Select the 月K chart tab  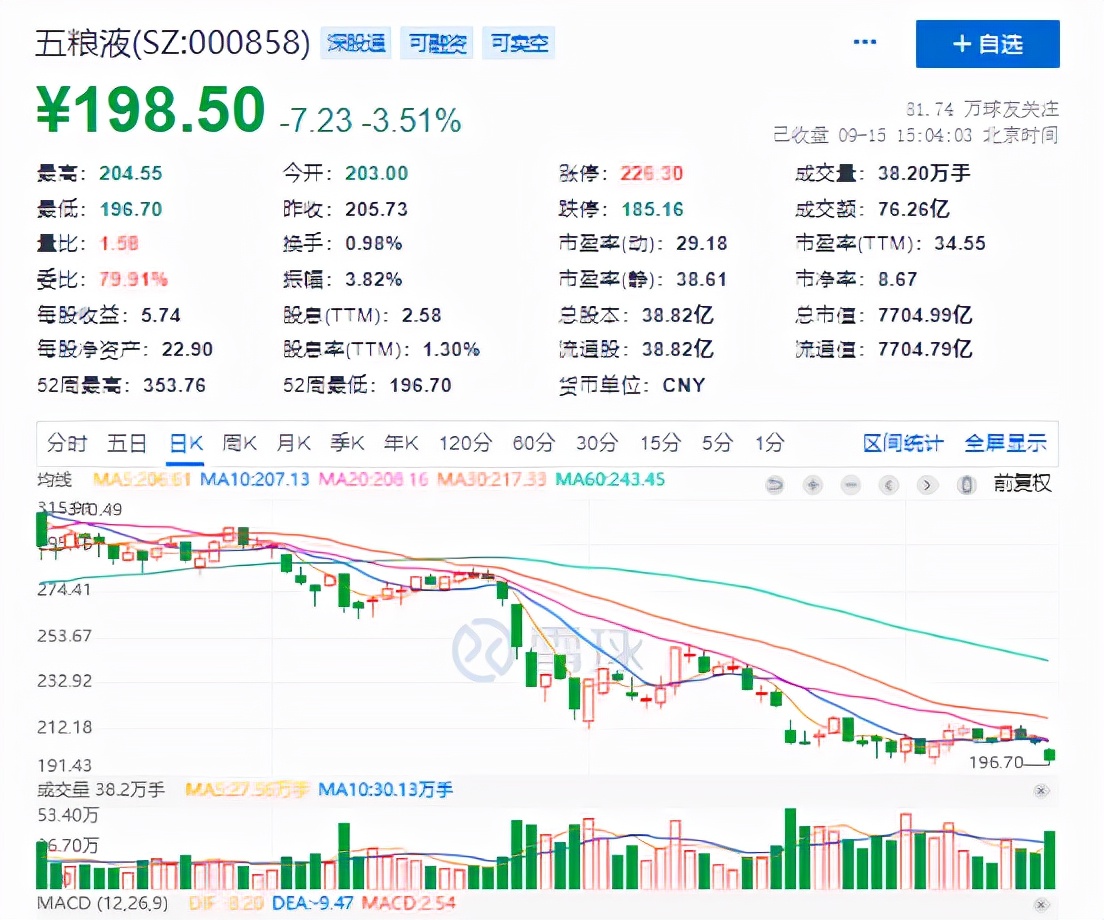(x=294, y=443)
